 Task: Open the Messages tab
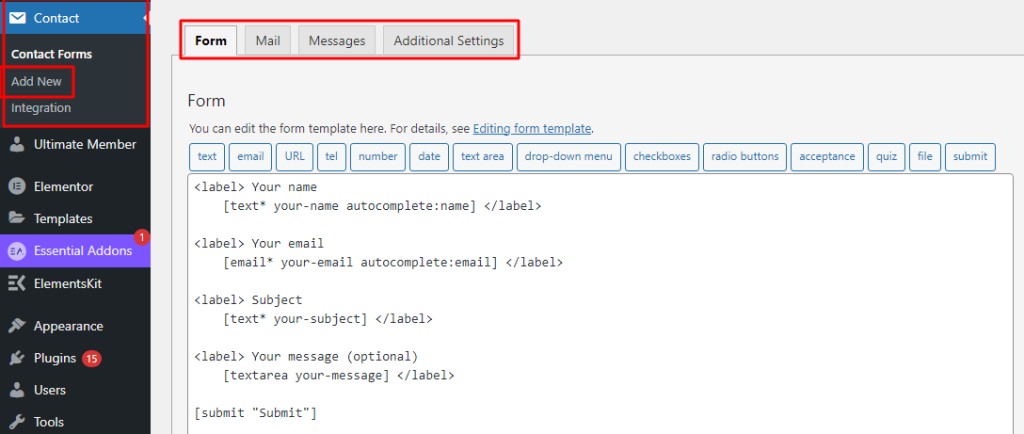coord(337,41)
